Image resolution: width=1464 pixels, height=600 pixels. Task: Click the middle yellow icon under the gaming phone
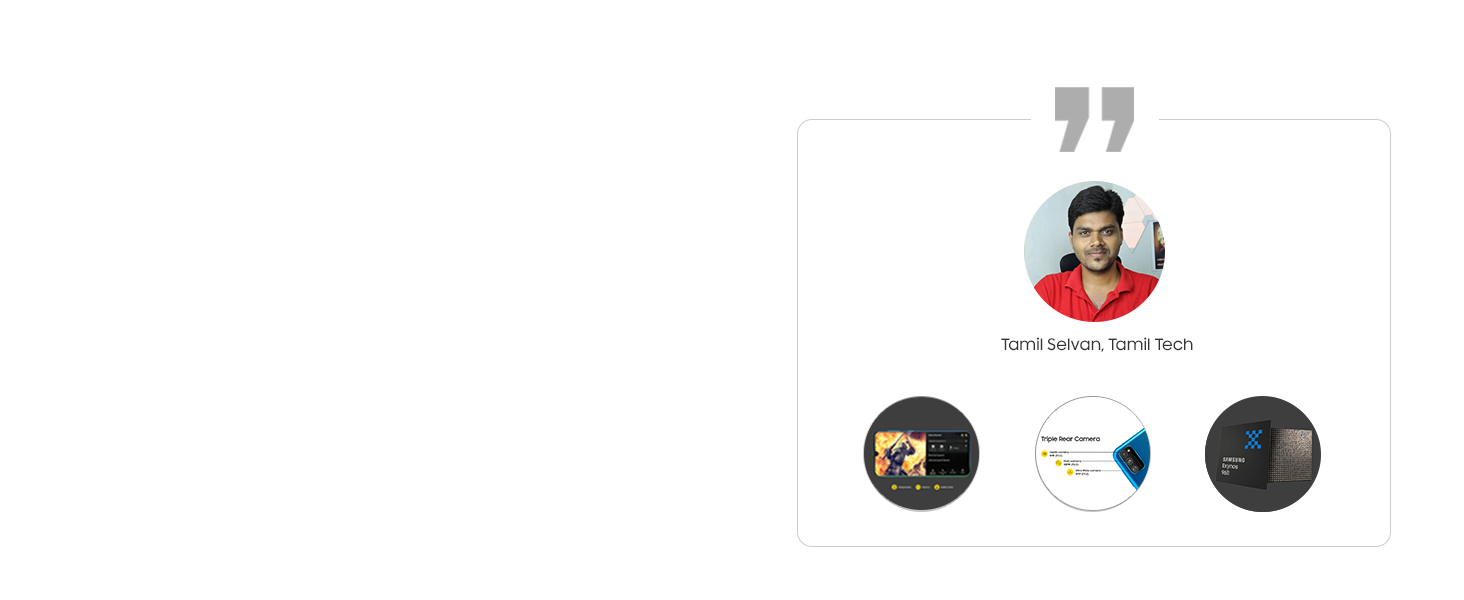click(918, 487)
